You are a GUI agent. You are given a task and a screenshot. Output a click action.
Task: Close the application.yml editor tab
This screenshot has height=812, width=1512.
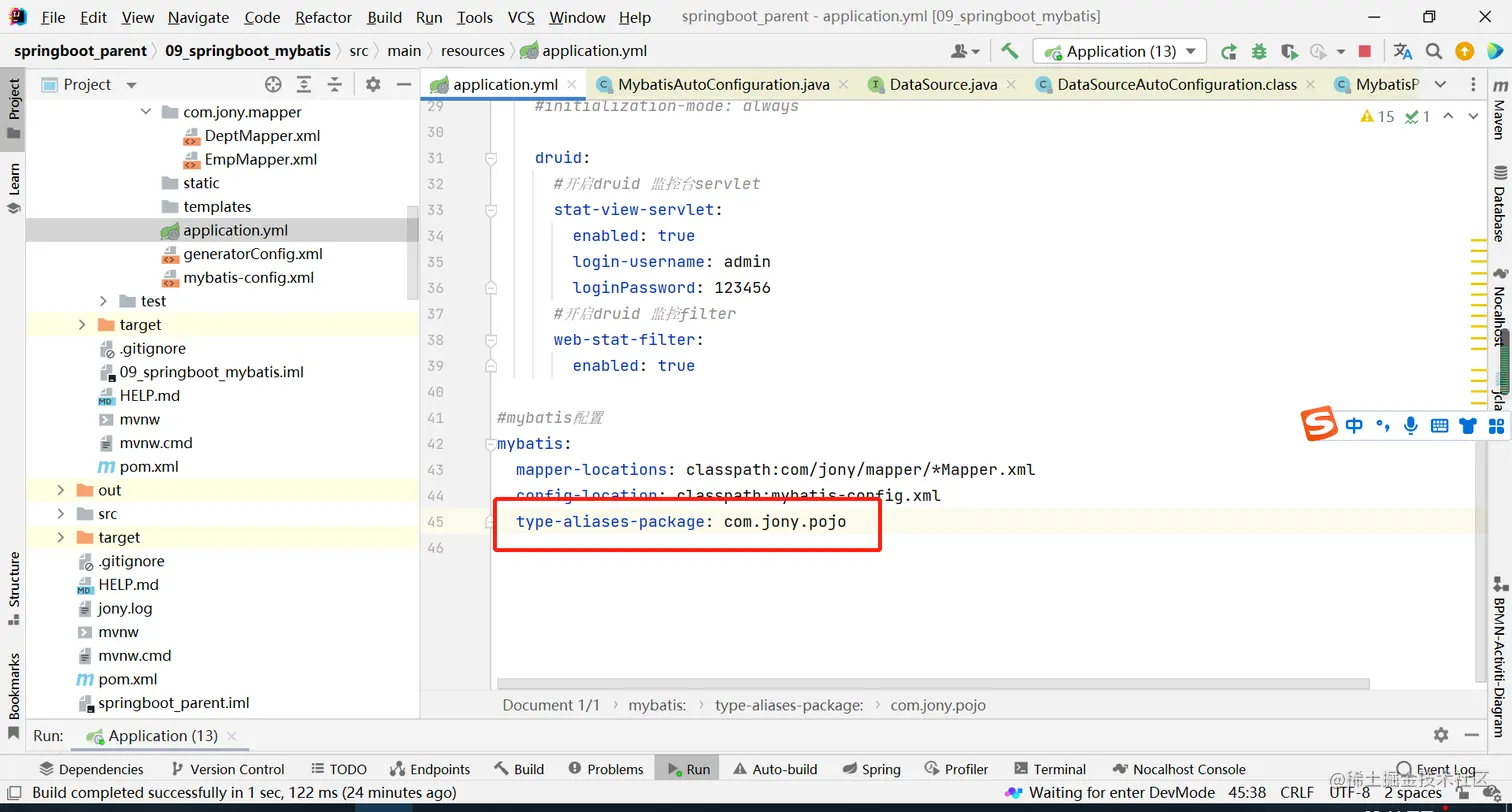coord(573,85)
